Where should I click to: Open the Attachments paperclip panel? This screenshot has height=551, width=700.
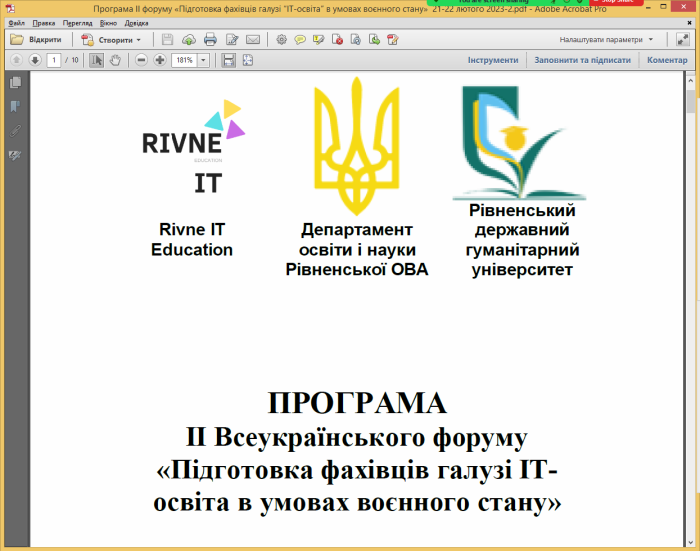point(15,130)
